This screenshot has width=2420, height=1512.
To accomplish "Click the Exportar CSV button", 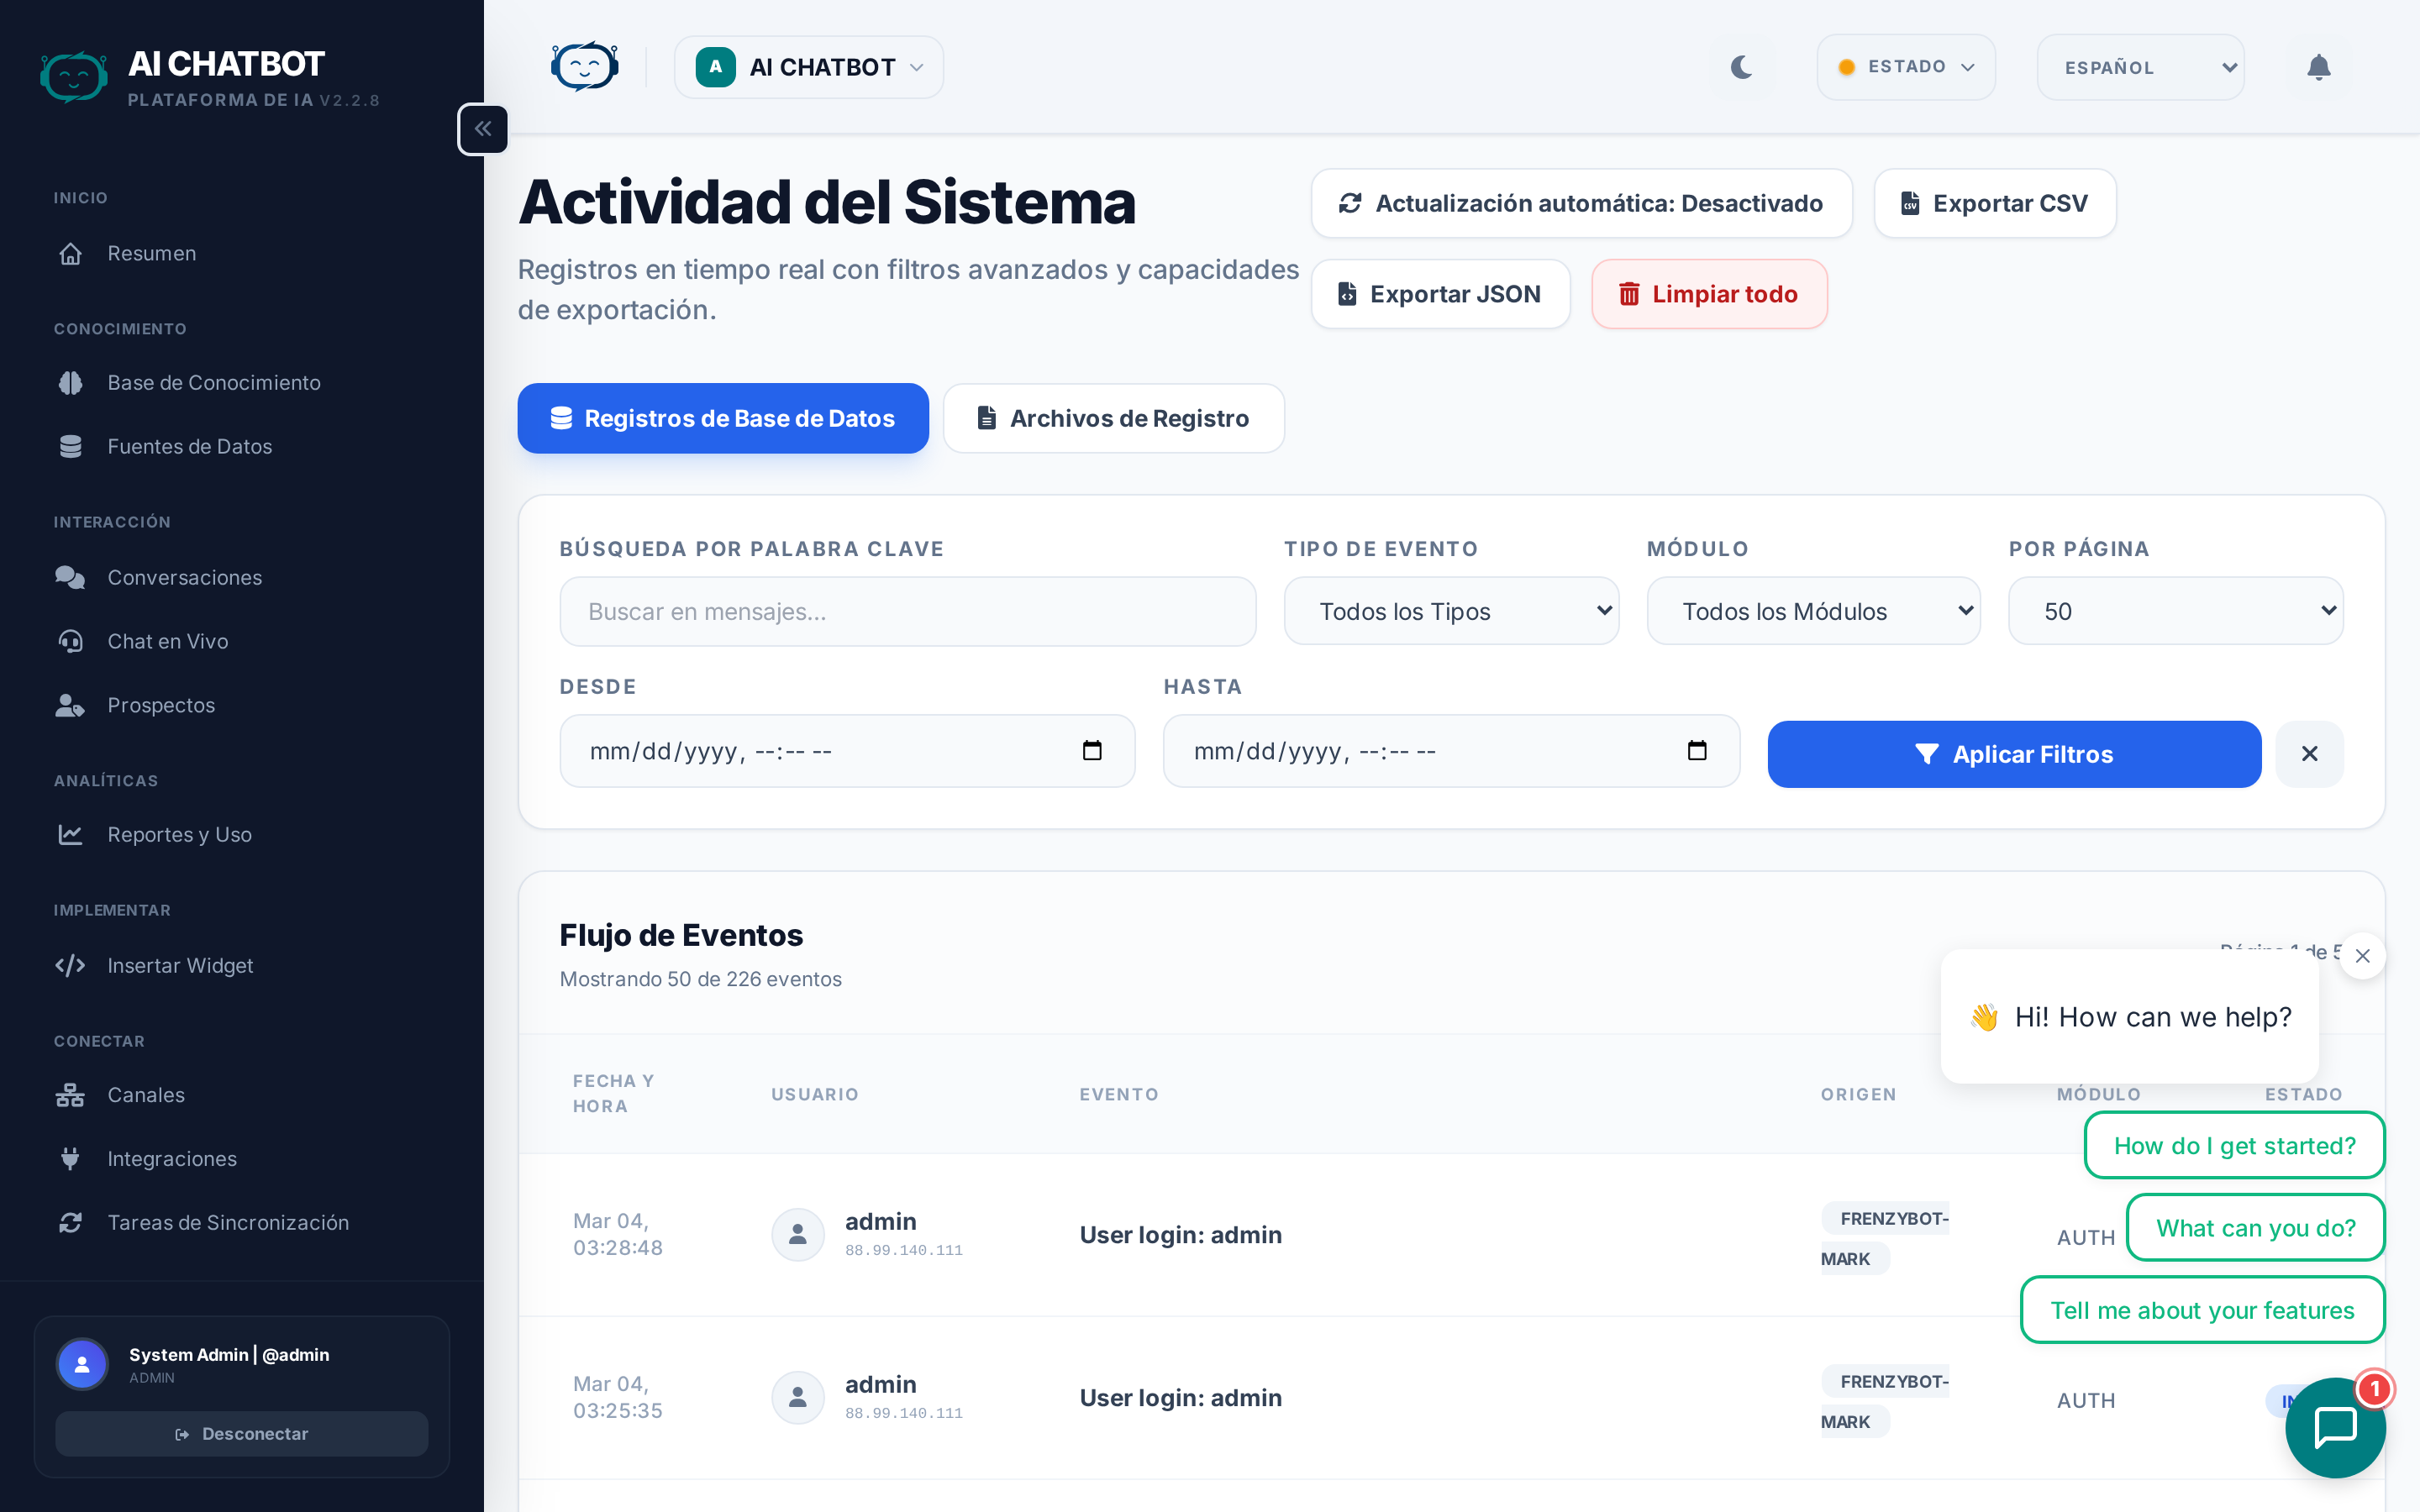I will pyautogui.click(x=1994, y=203).
